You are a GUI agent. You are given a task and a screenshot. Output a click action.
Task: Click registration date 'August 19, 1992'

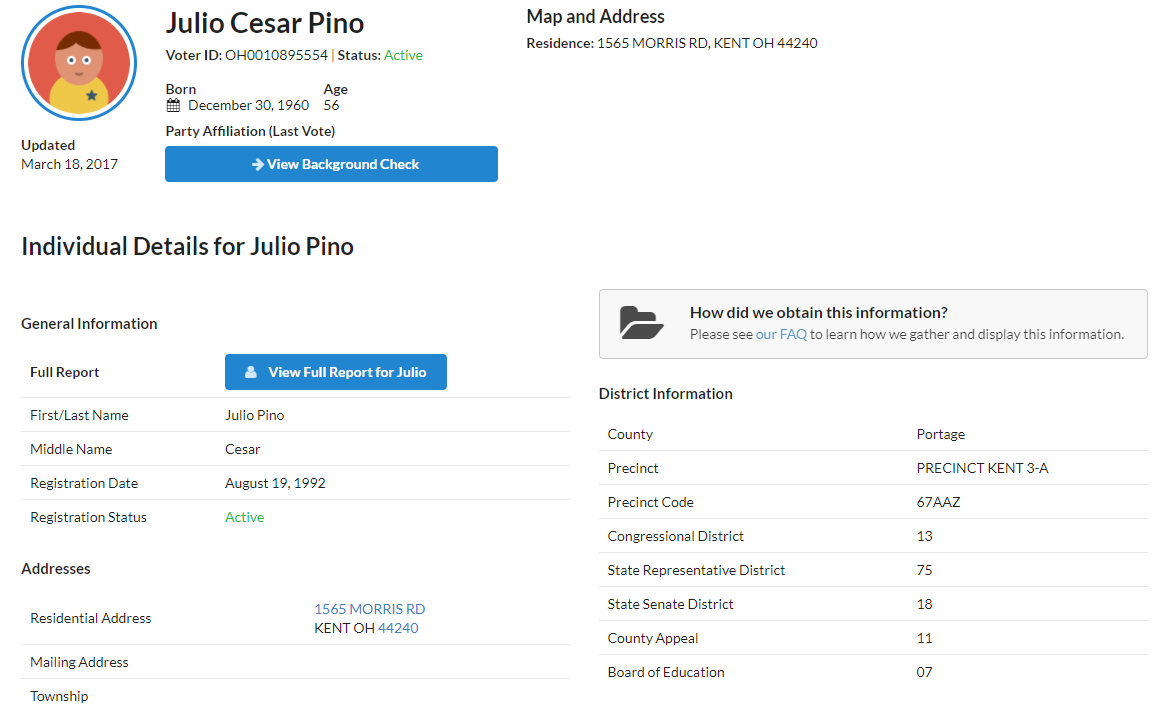[x=275, y=483]
